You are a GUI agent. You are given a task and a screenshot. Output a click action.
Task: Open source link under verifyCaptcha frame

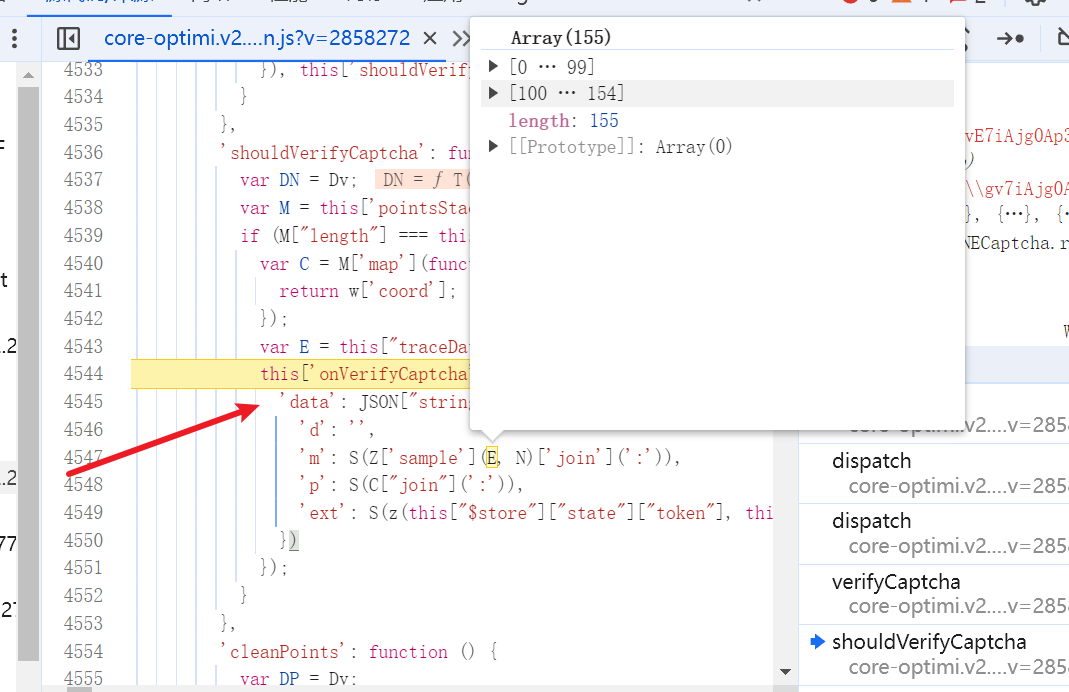coord(958,606)
